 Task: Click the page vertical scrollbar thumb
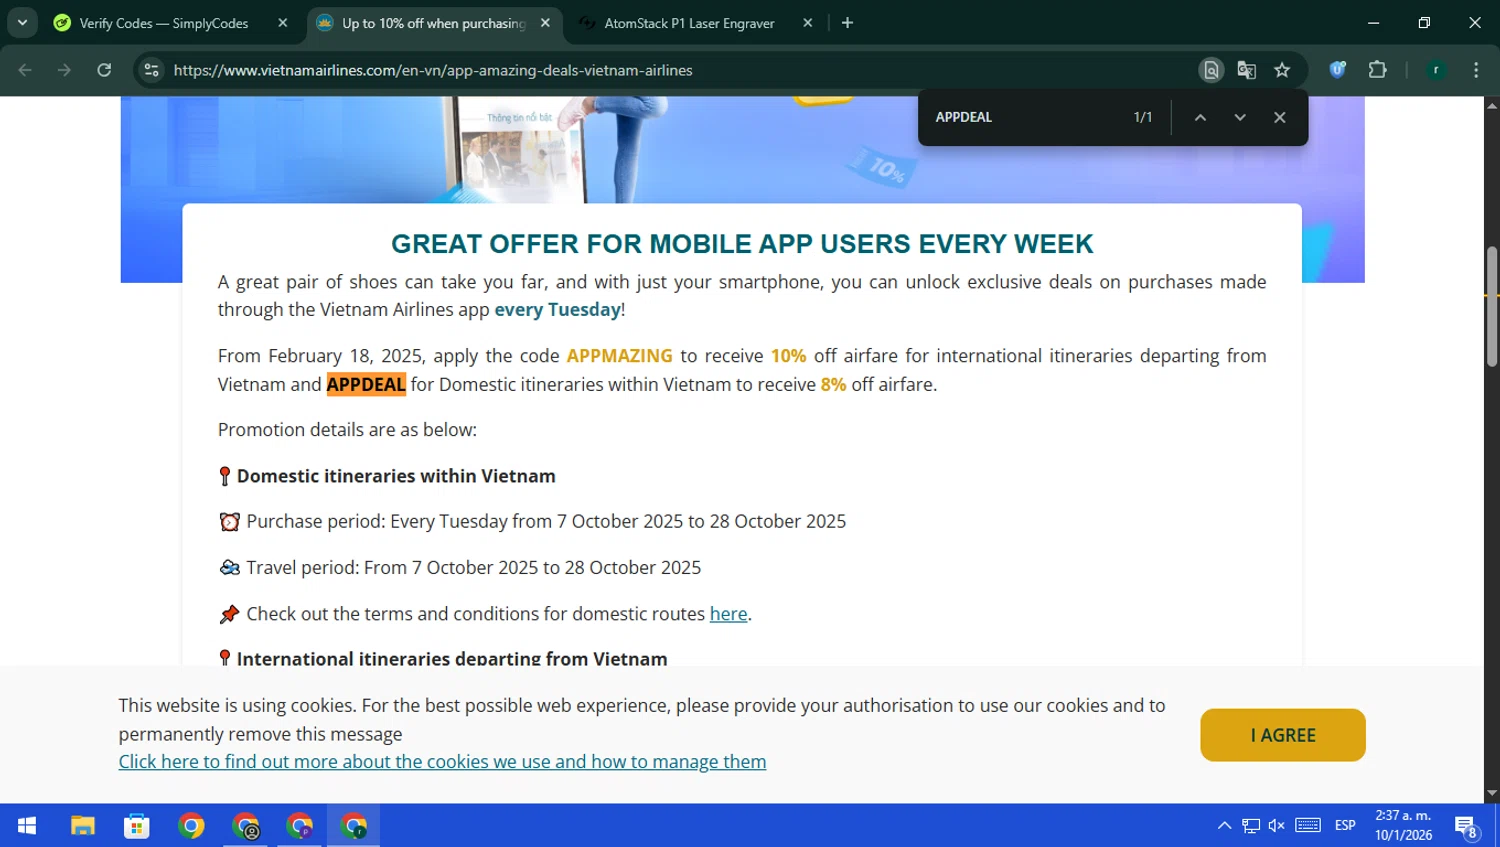(x=1492, y=306)
